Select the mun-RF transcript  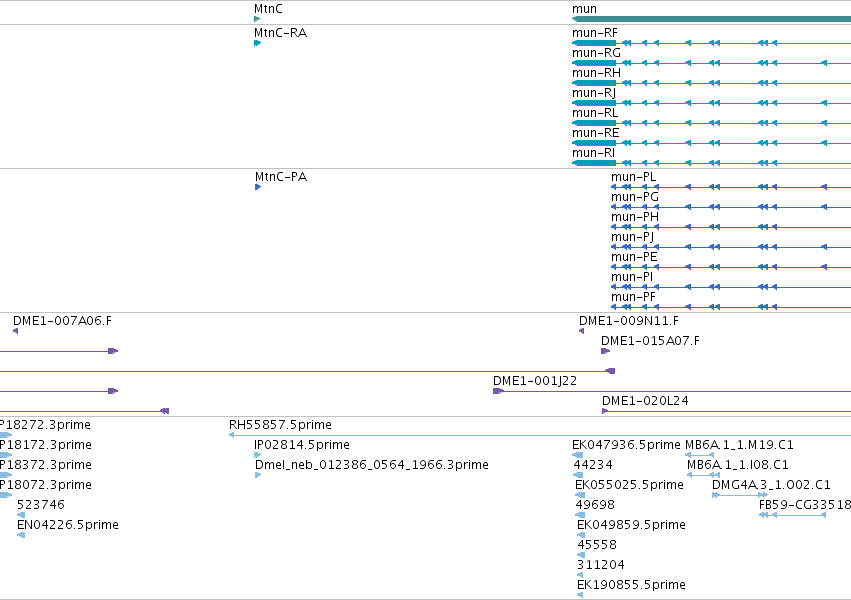[712, 43]
